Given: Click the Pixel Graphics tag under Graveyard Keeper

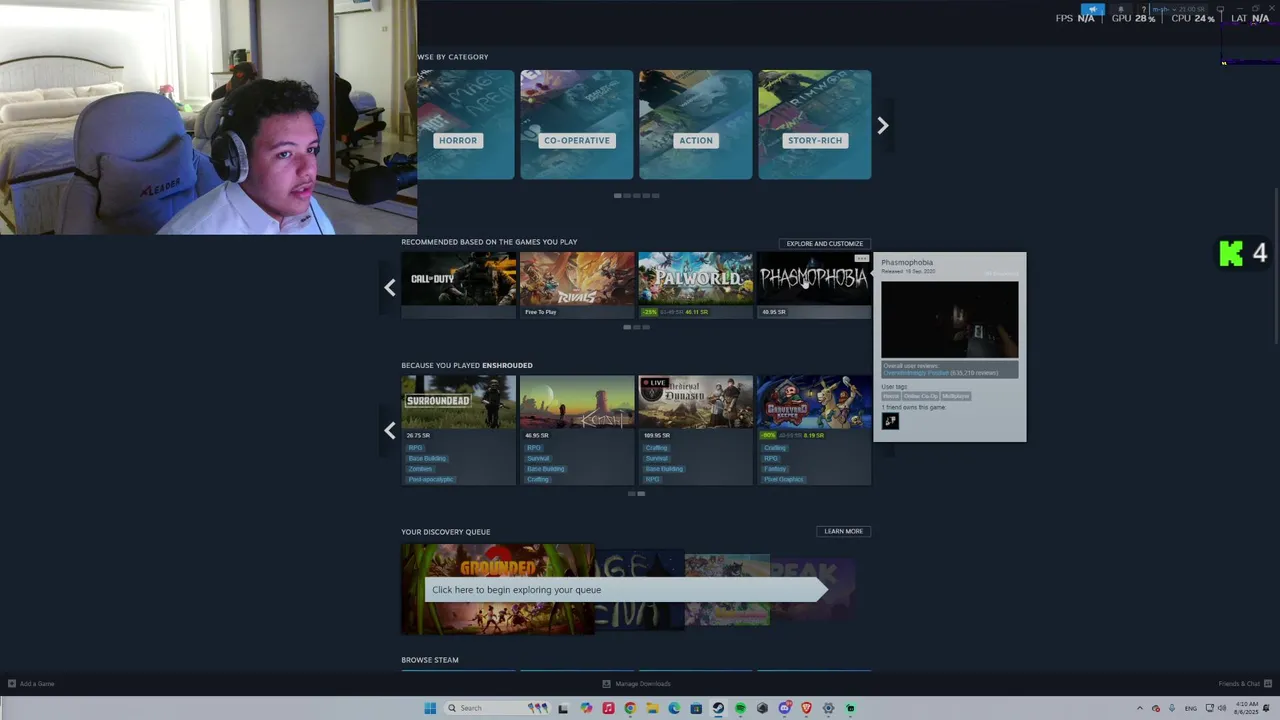Looking at the screenshot, I should pyautogui.click(x=784, y=479).
